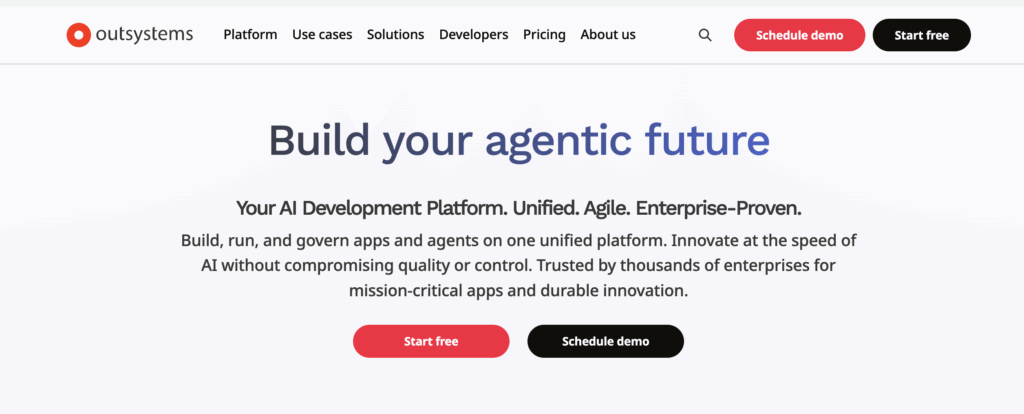Open search with the magnifier icon
The image size is (1024, 414).
click(x=705, y=35)
